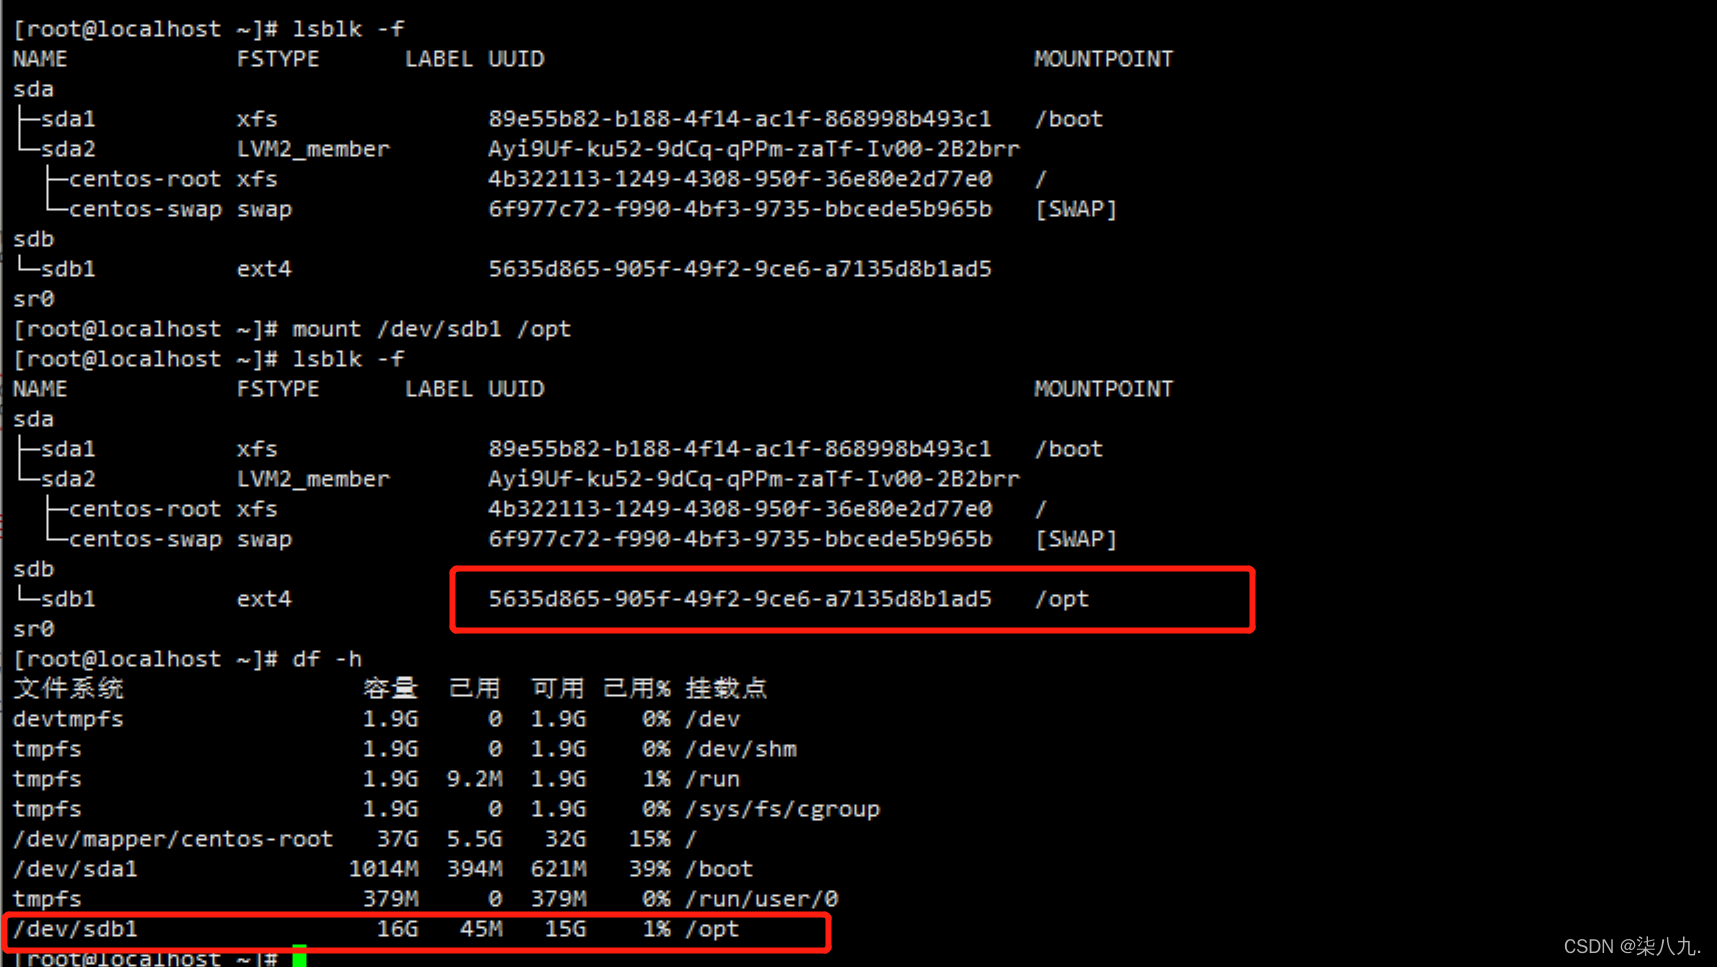Select the /run mount point in the 1% row
Image resolution: width=1717 pixels, height=967 pixels.
[x=712, y=779]
